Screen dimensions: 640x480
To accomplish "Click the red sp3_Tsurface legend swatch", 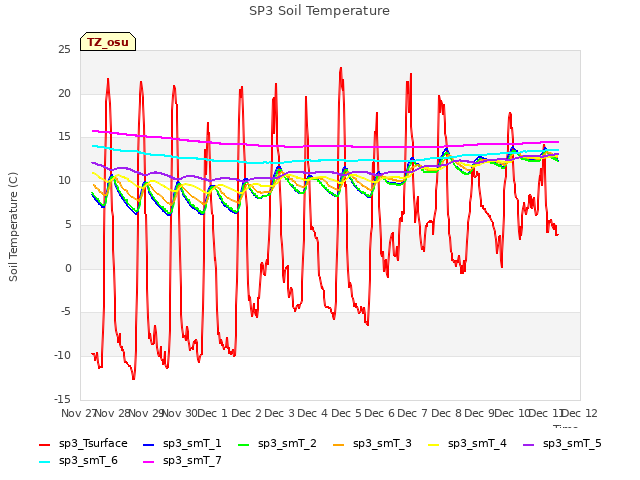I will pos(44,444).
